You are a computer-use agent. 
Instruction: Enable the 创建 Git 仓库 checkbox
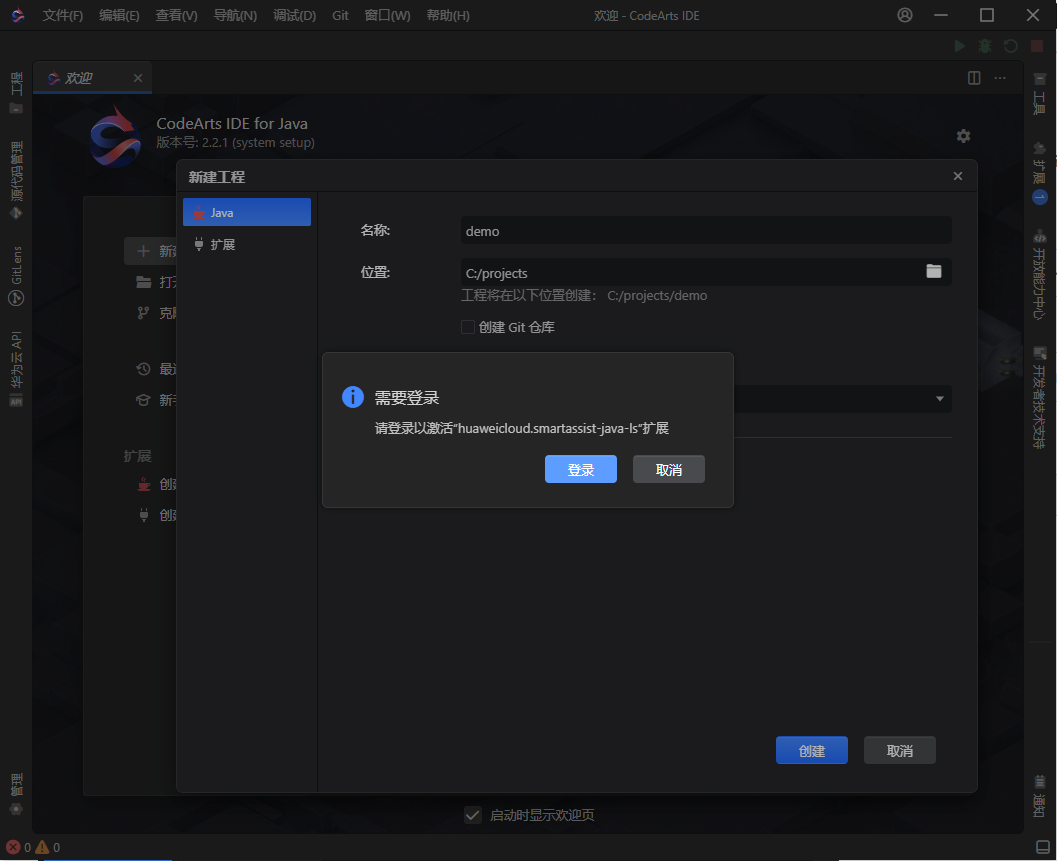(x=467, y=326)
